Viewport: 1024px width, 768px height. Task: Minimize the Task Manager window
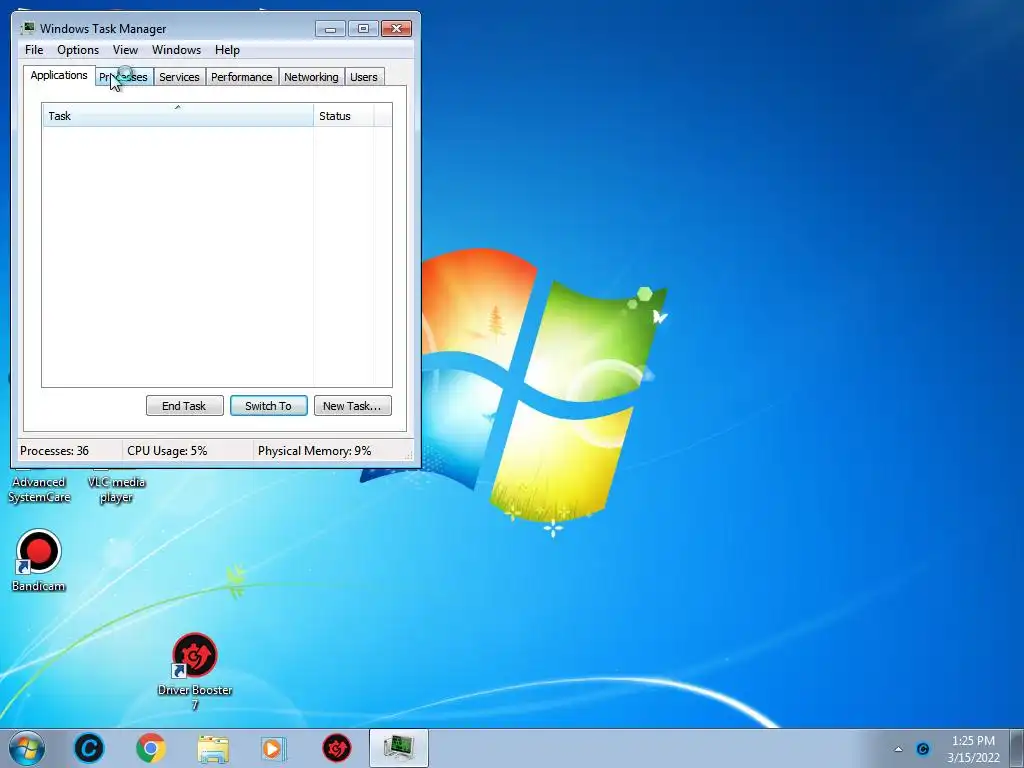pos(330,29)
